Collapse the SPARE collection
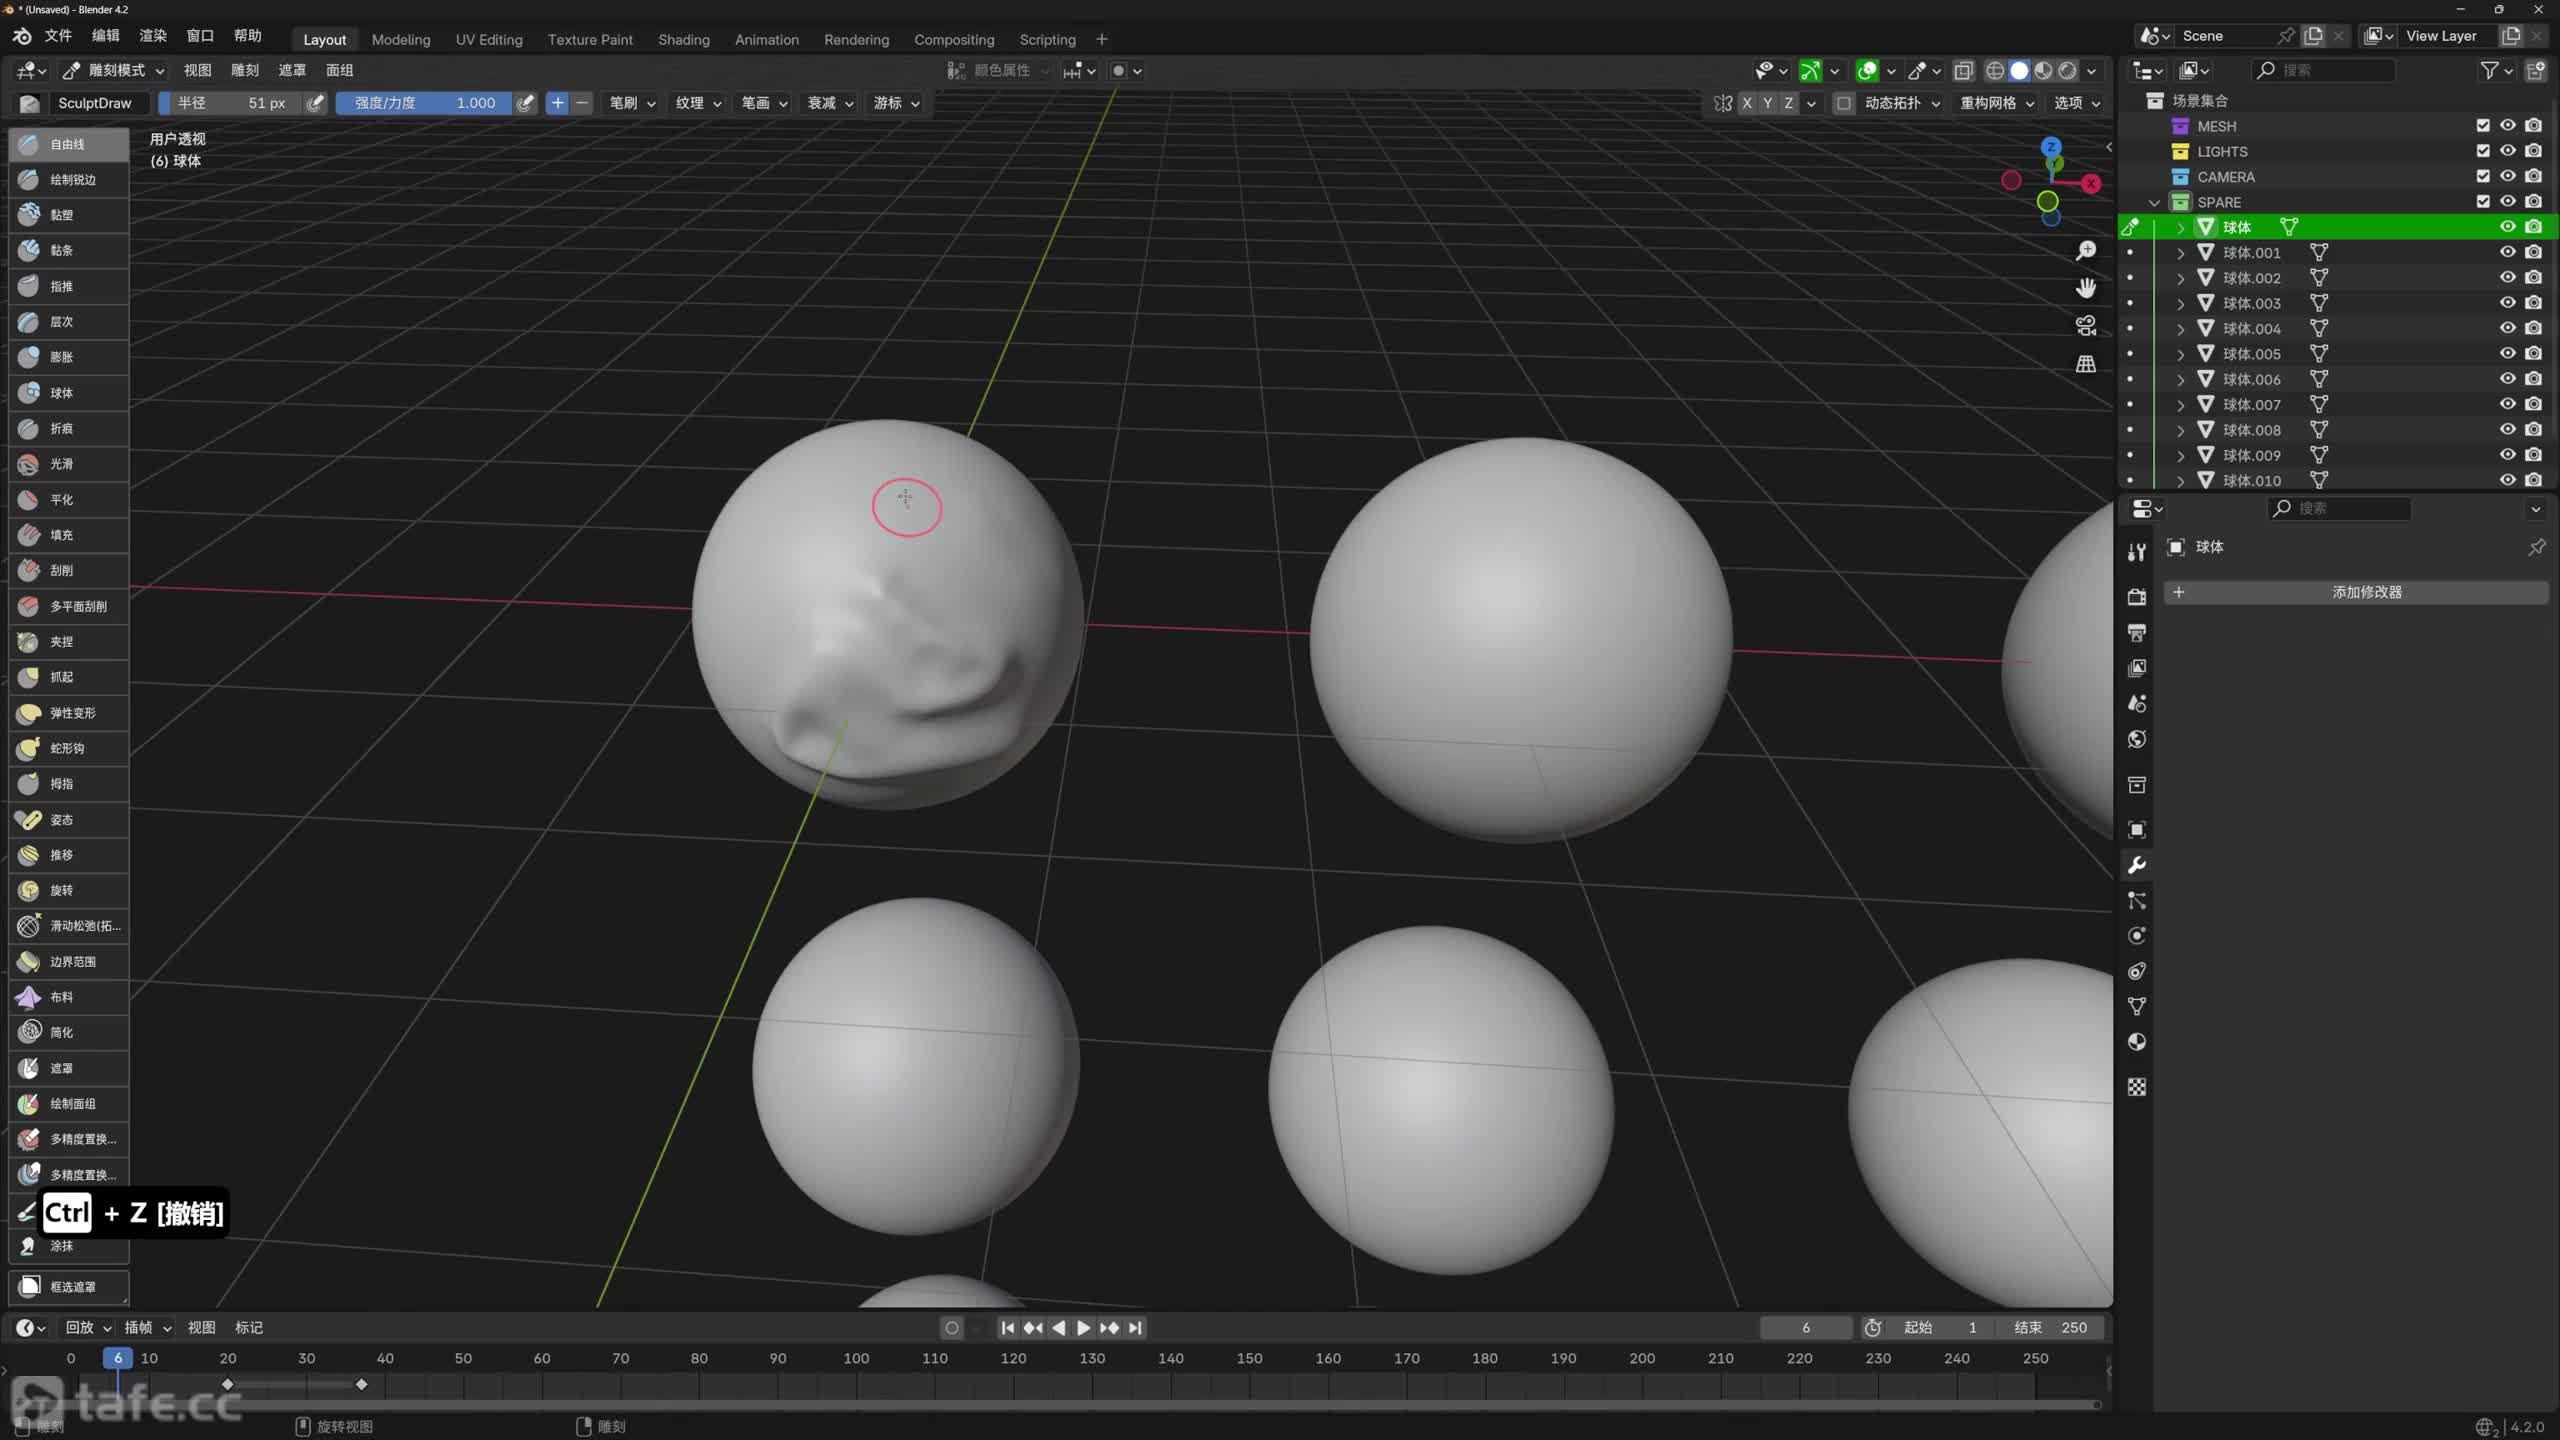 (2154, 202)
